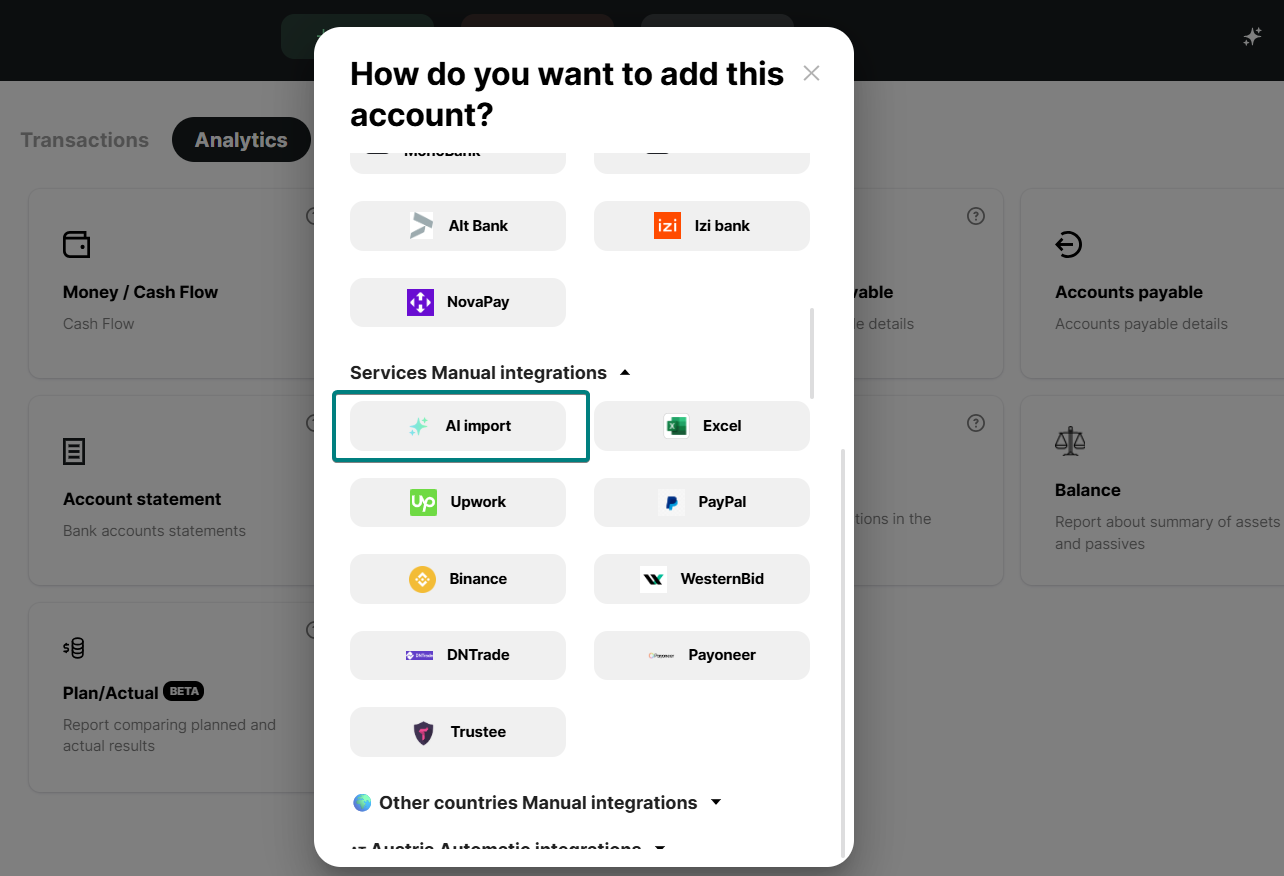Expand Other countries Manual integrations
Screen dimensions: 1284x876
(x=715, y=803)
